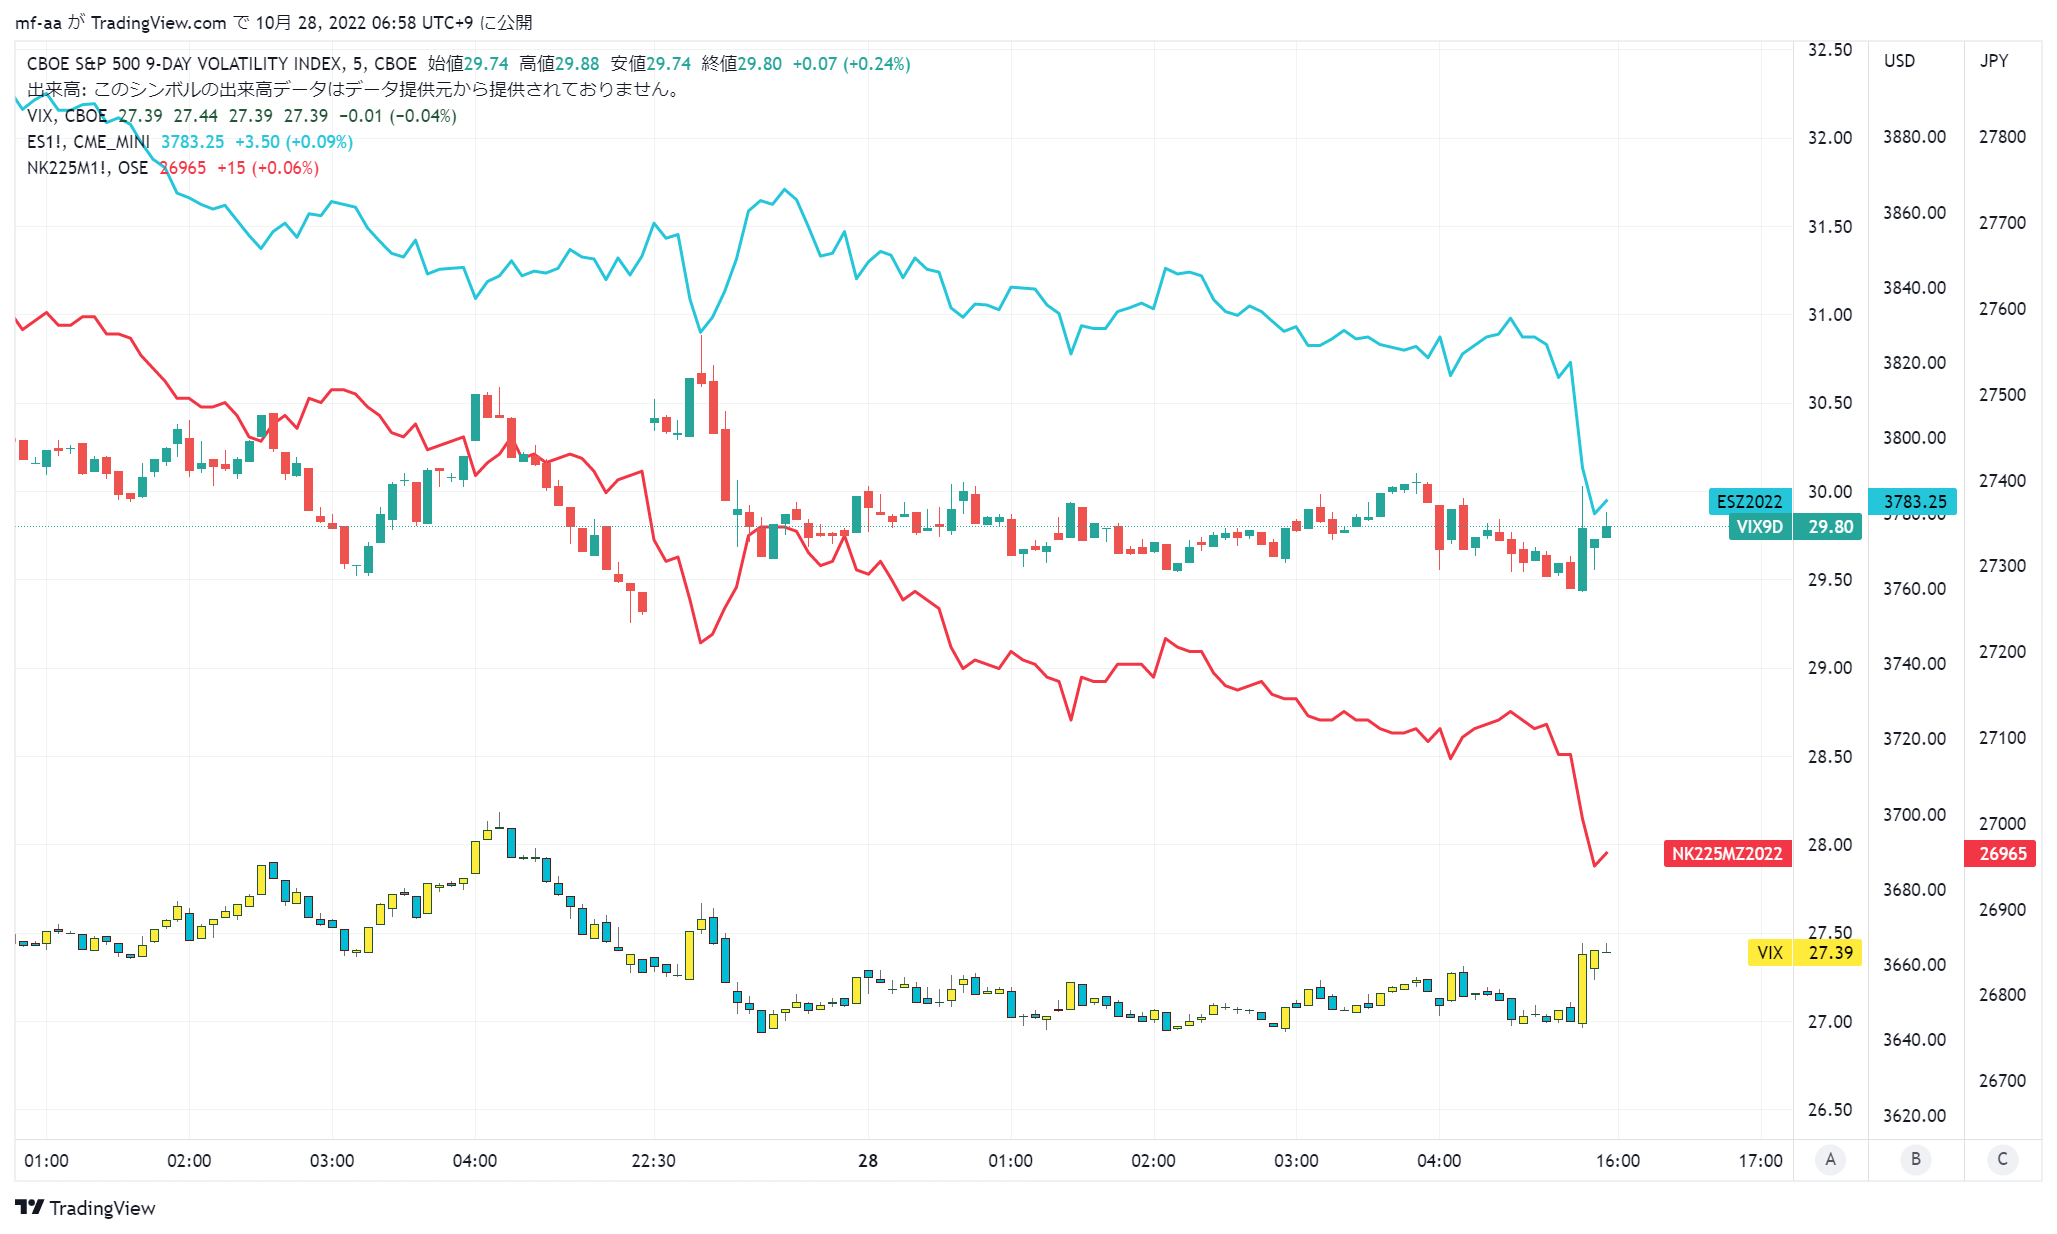Click the VIX9D series label

1759,527
